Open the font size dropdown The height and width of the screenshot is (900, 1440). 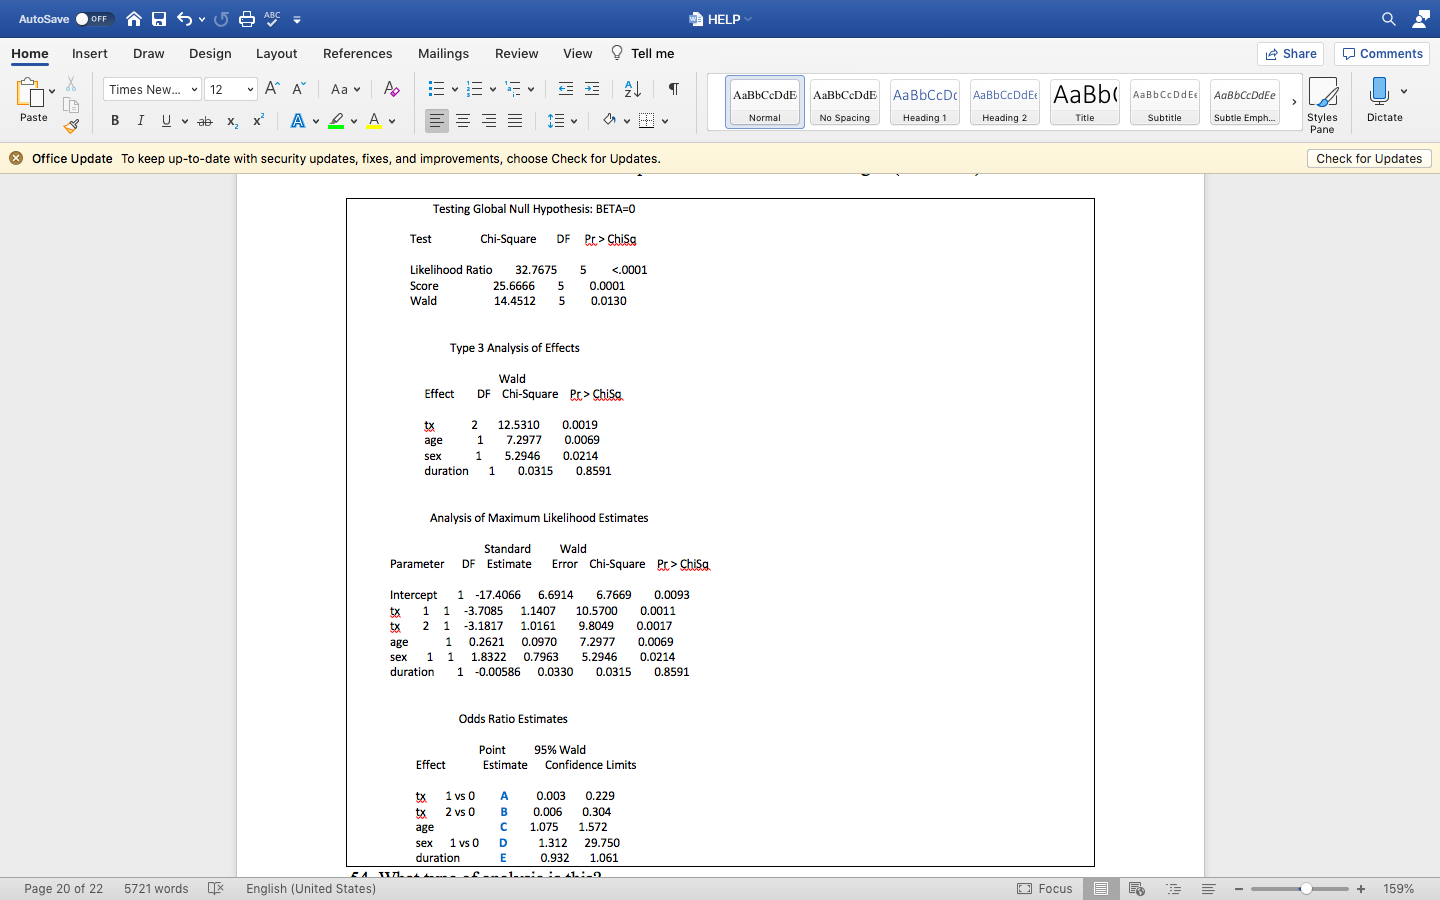250,90
